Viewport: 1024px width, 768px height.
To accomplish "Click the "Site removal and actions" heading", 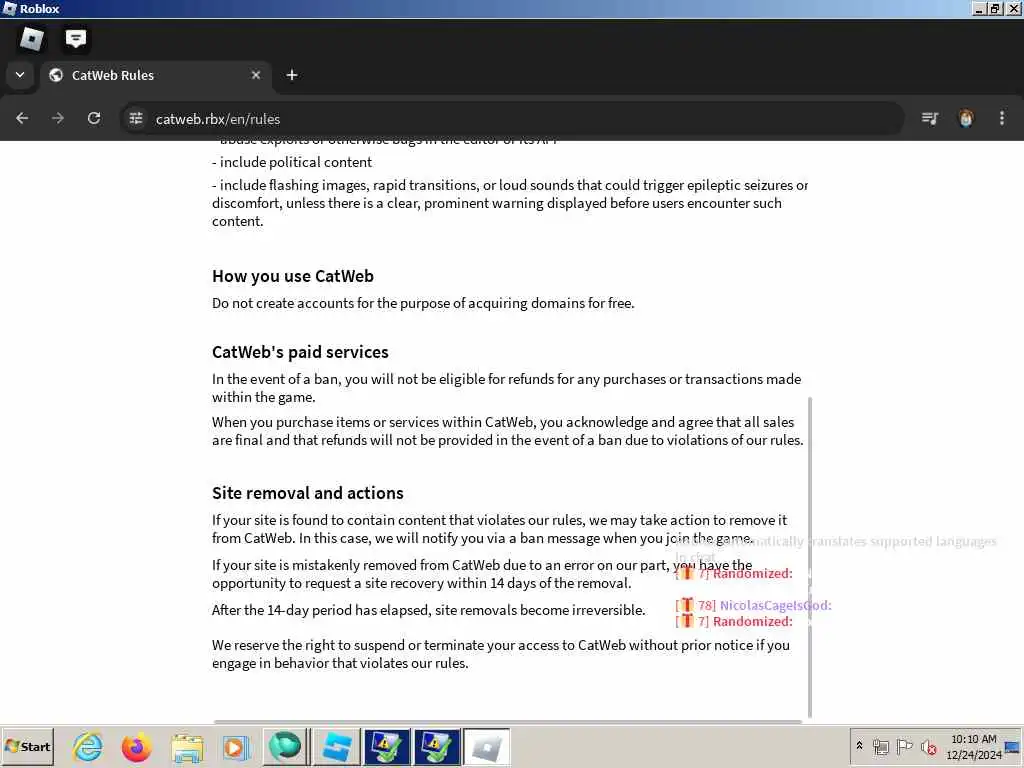I will click(308, 493).
